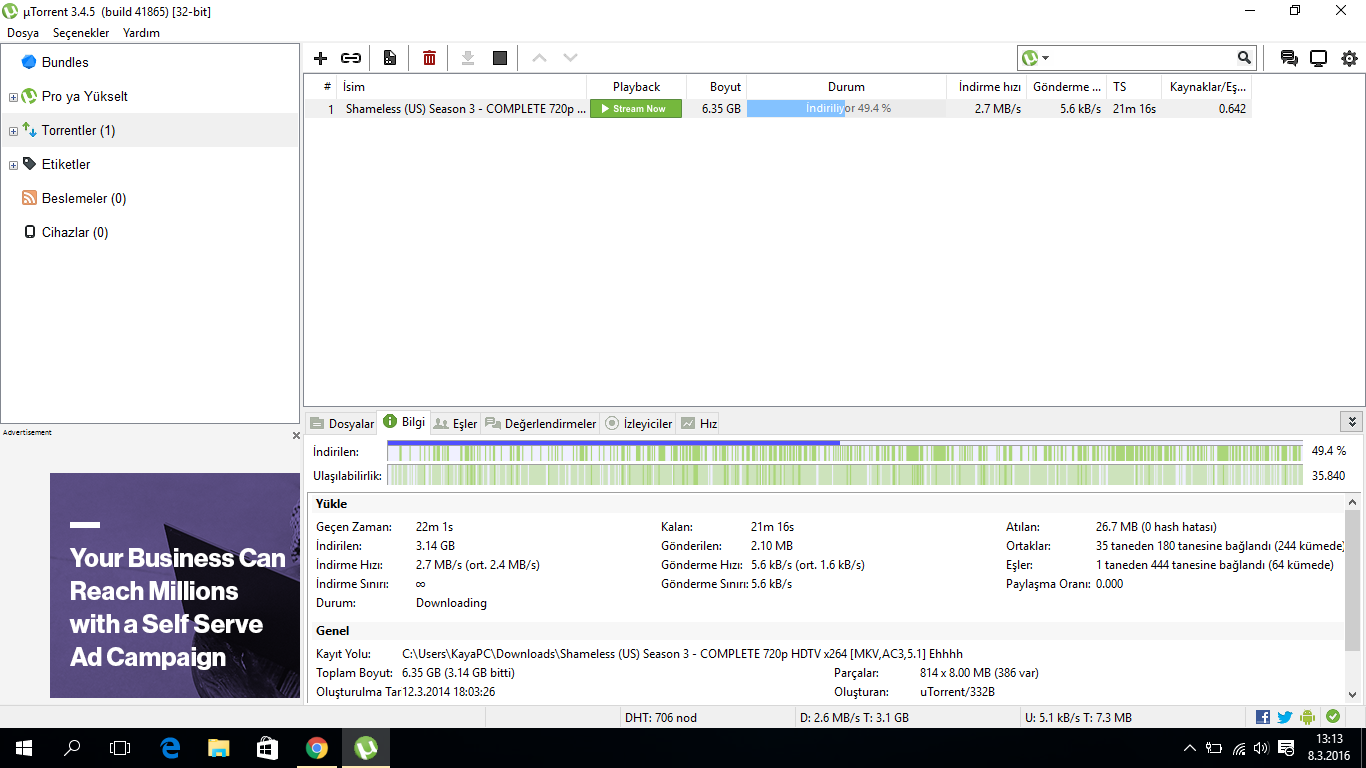Sort by the Kaynaklar/Eş column header
The image size is (1366, 768).
1206,87
